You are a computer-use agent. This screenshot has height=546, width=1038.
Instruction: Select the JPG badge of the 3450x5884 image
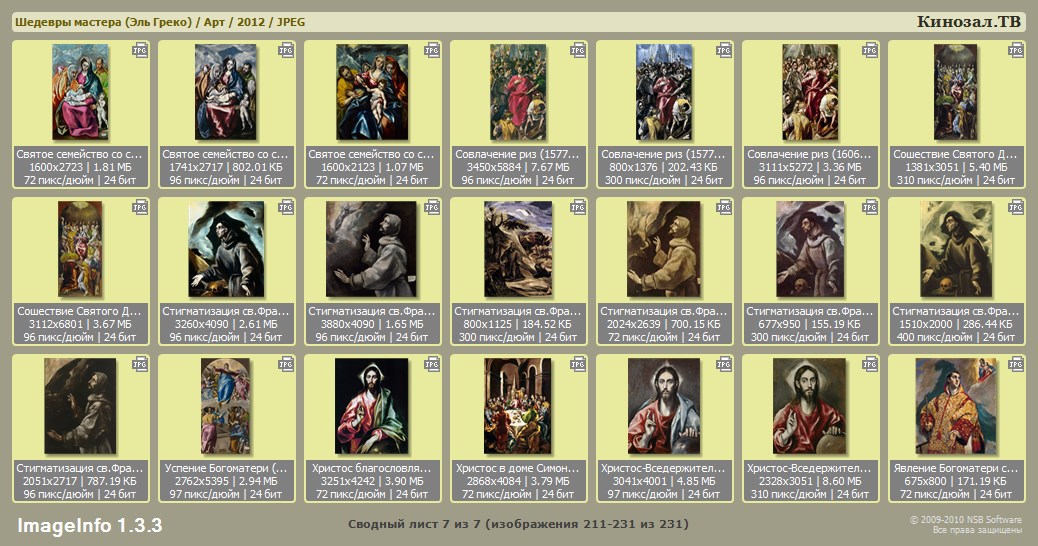pos(578,51)
